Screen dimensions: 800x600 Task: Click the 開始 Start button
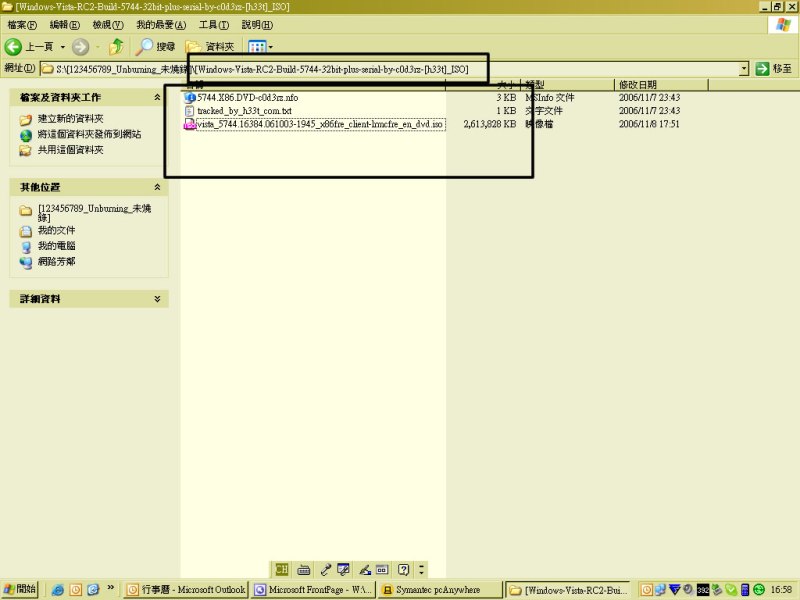click(19, 589)
